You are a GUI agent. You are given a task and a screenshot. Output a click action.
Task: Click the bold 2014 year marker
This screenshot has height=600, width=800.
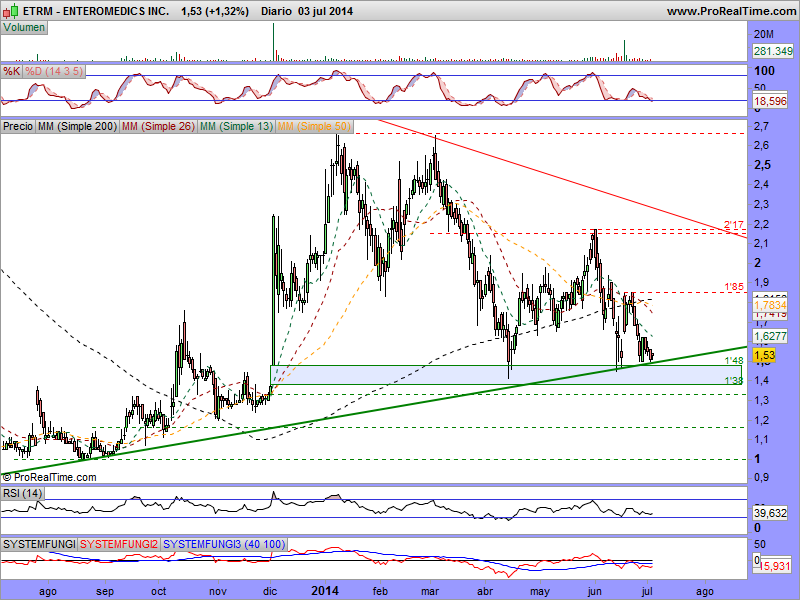[325, 591]
